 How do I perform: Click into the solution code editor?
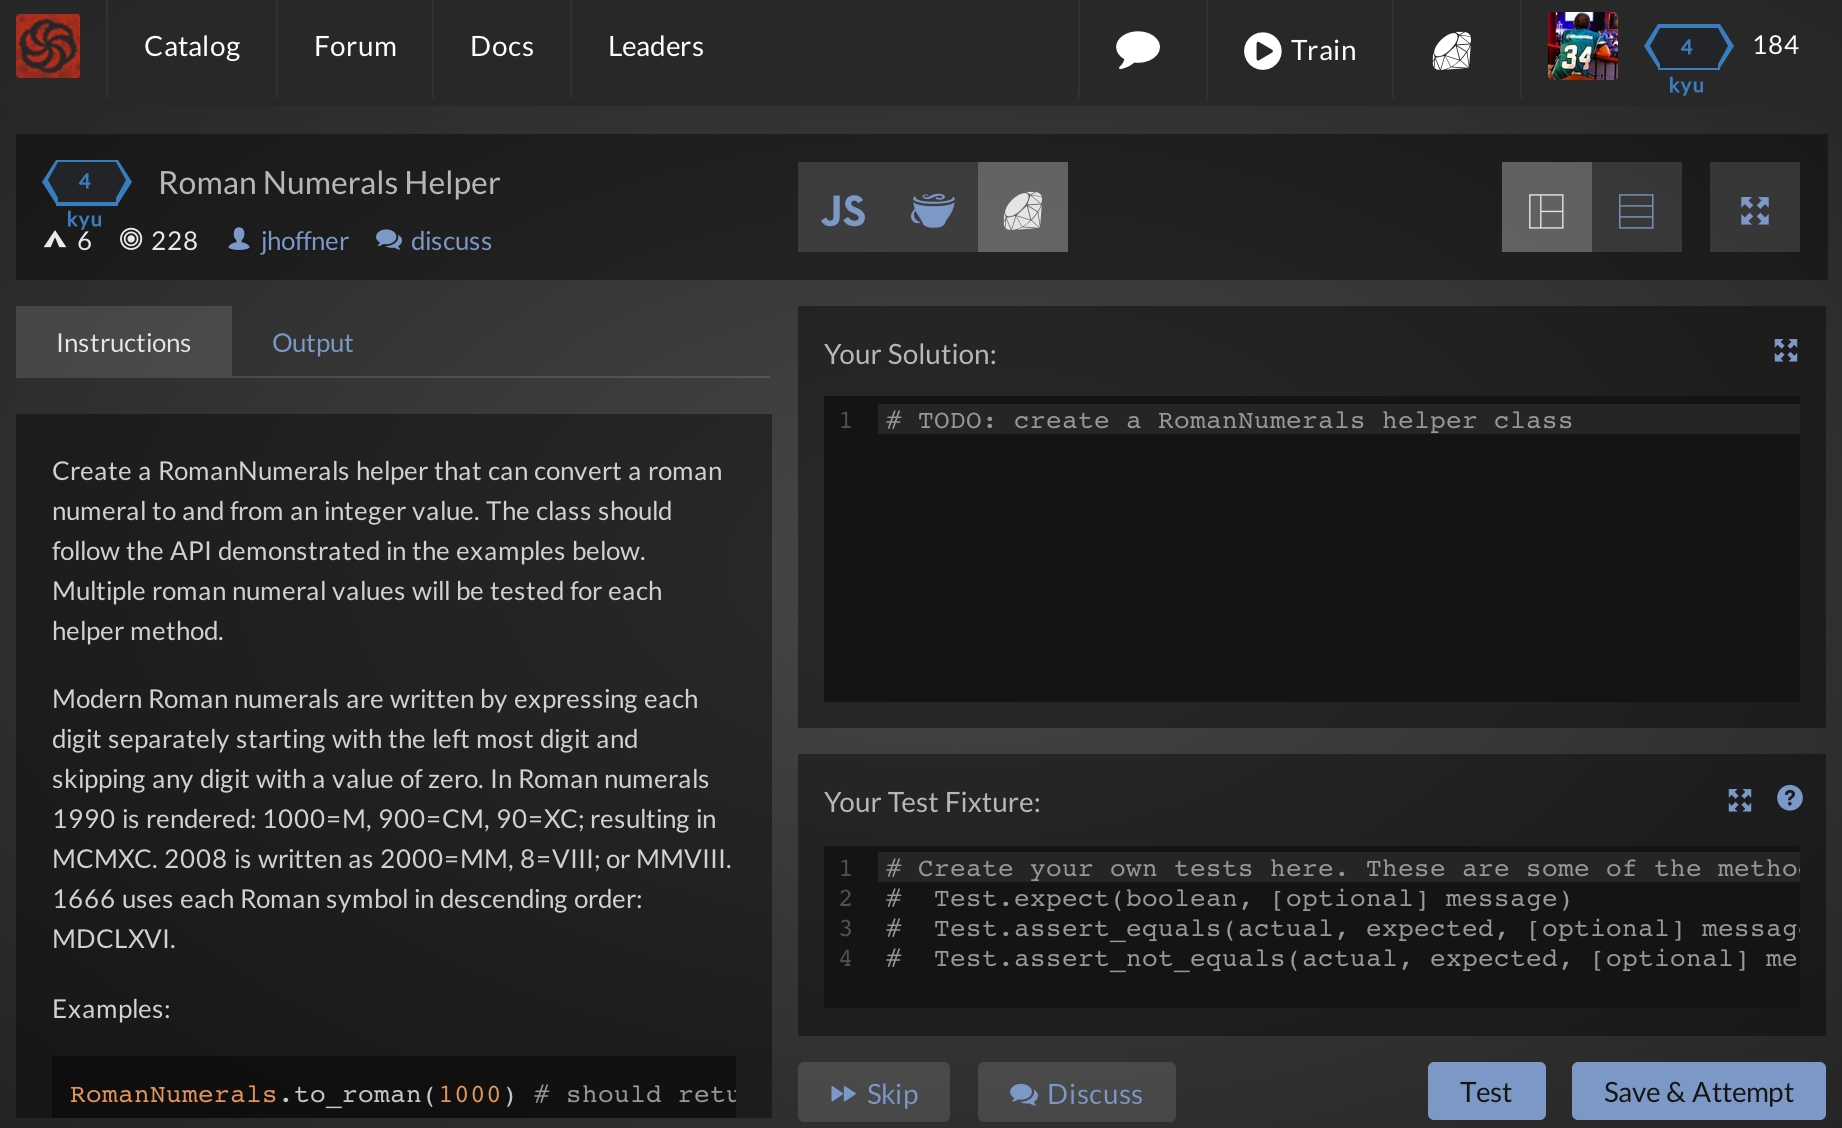click(x=1310, y=560)
